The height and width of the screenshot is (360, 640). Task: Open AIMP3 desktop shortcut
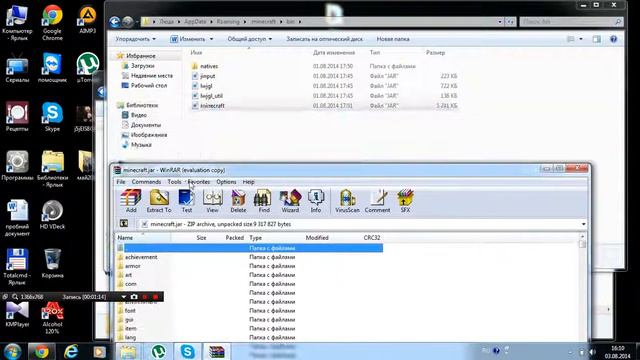click(87, 19)
